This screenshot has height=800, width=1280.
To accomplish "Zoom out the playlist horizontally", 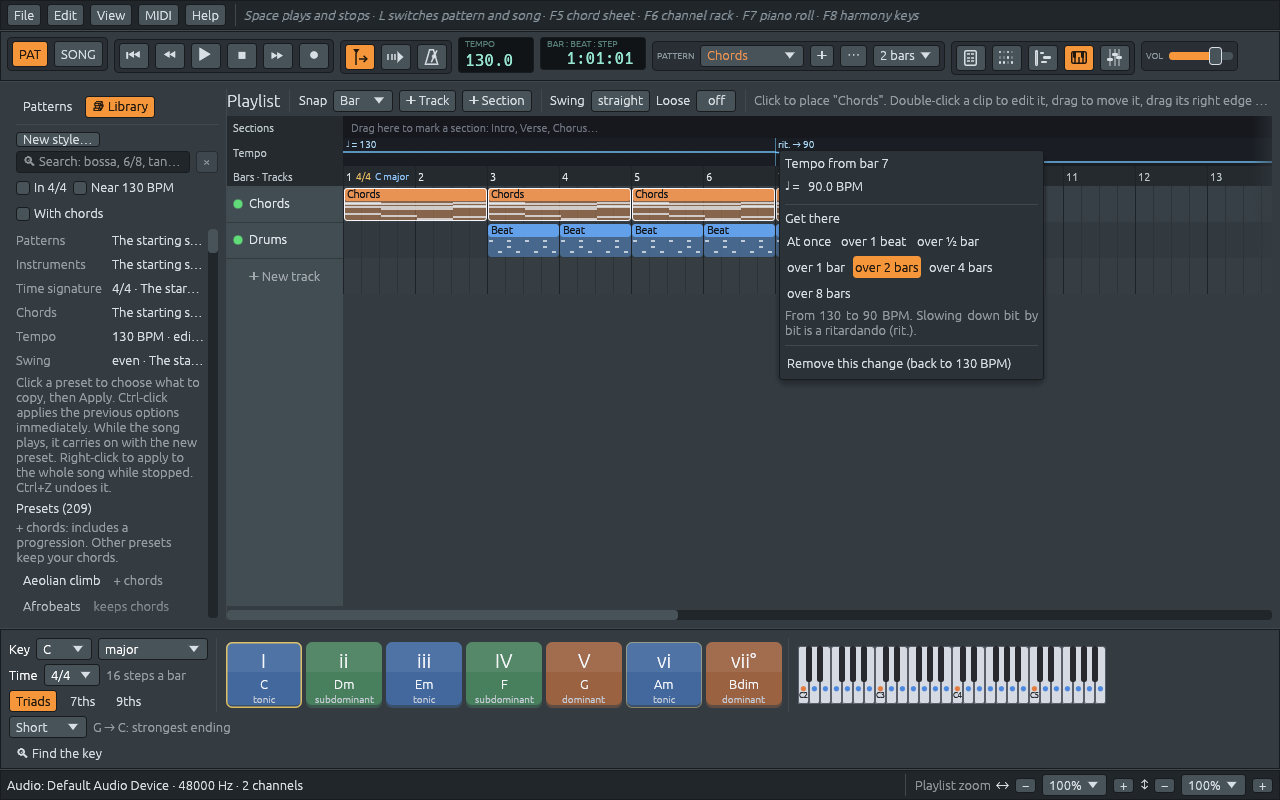I will click(x=1026, y=786).
